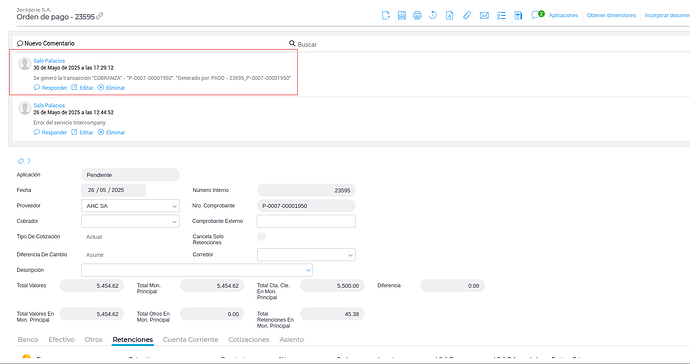The height and width of the screenshot is (364, 690).
Task: Click Nuevo Comentario
Action: coord(49,44)
